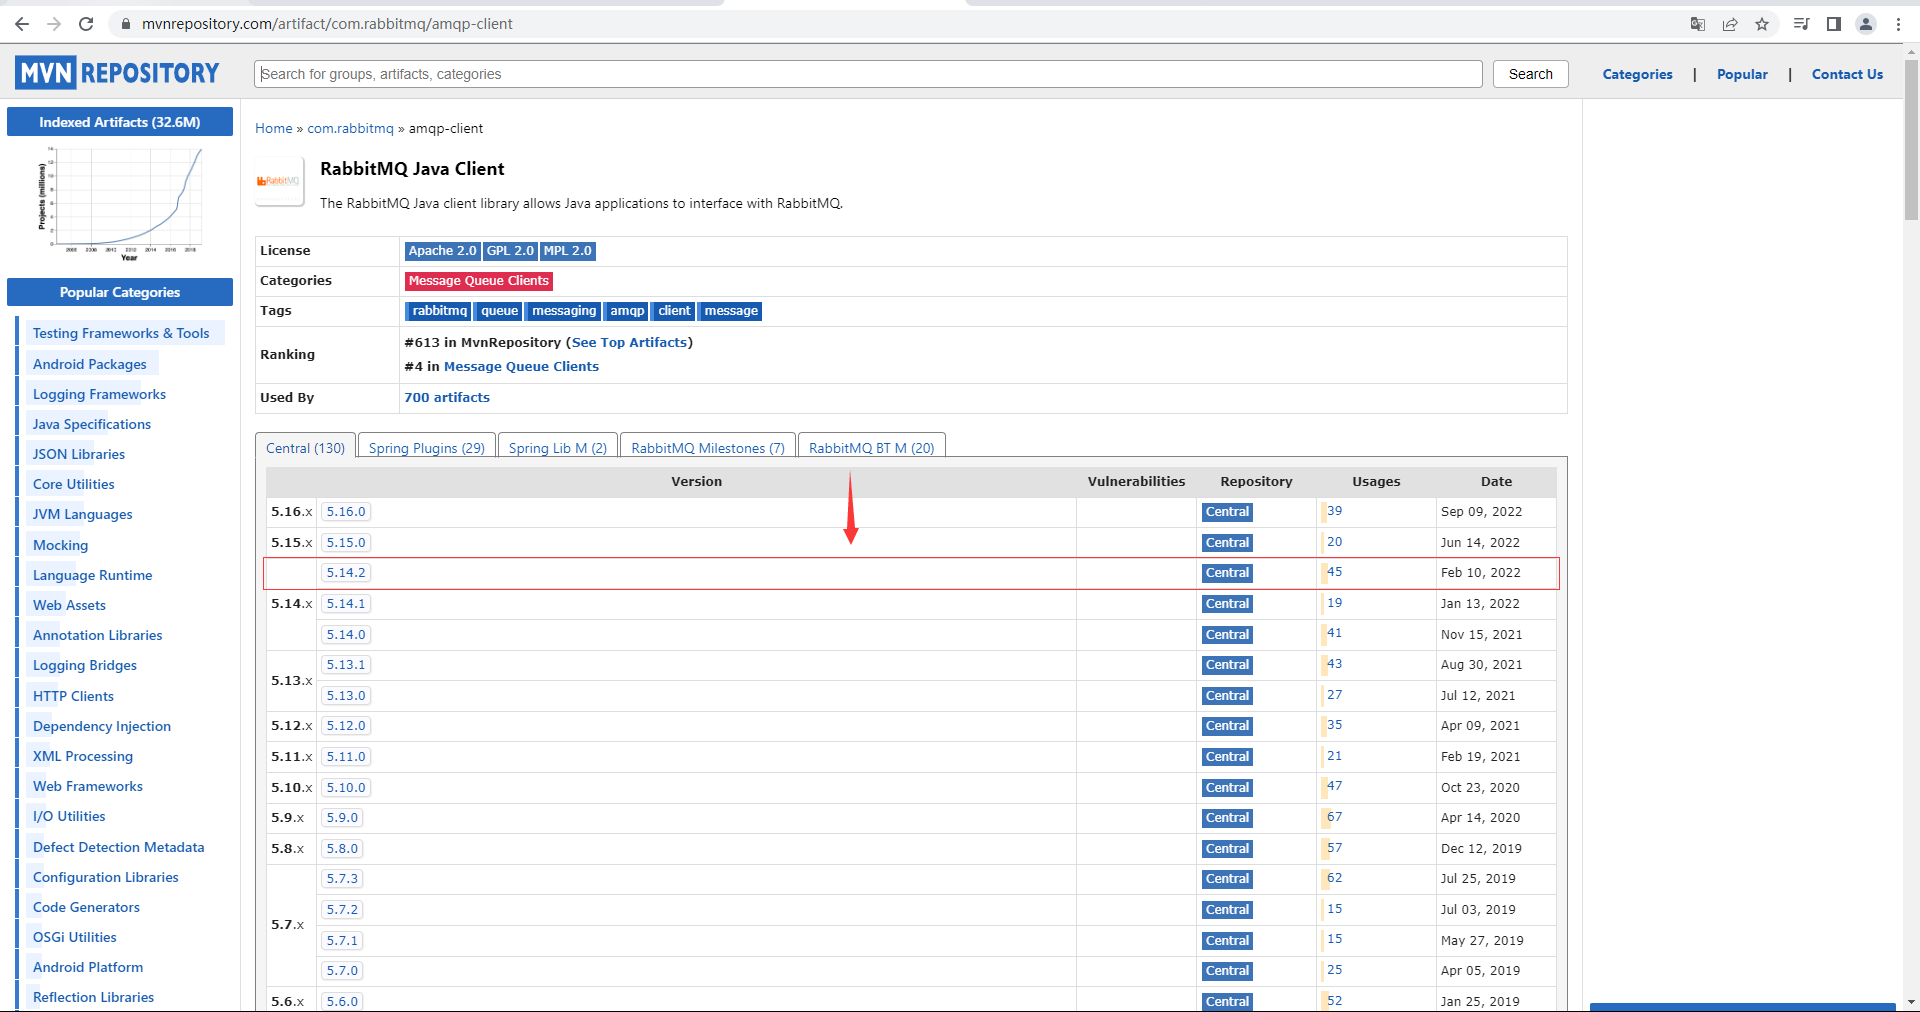Click the com.rabbitmq breadcrumb link
The image size is (1920, 1012).
coord(350,128)
